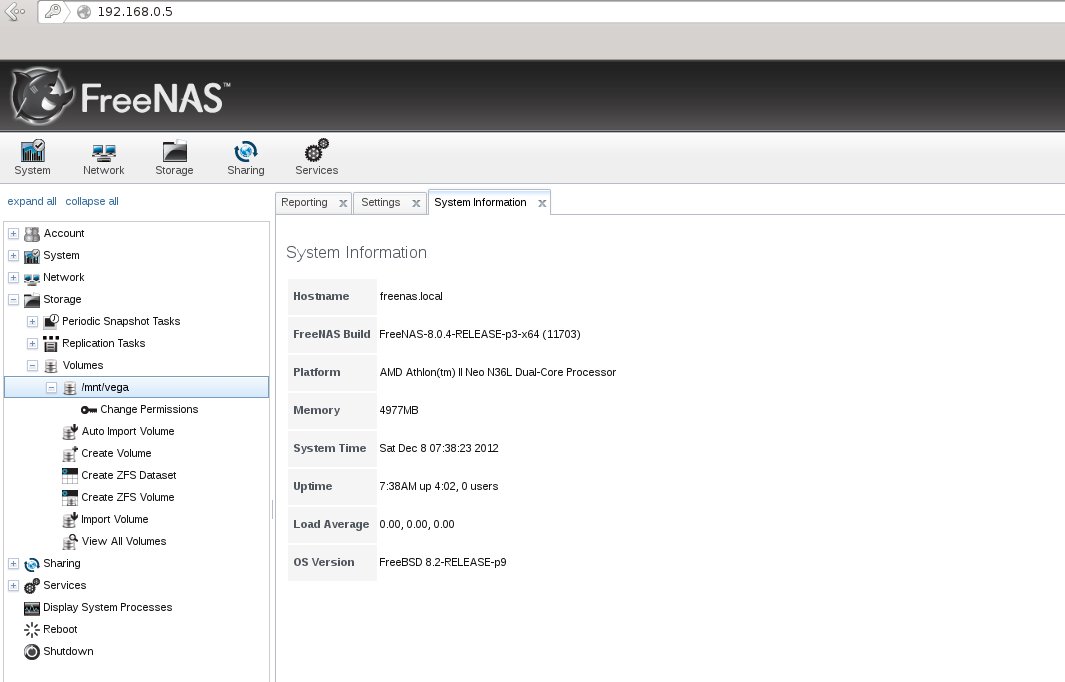Select Change Permissions under /mnt/vega
The image size is (1065, 682).
pyautogui.click(x=149, y=410)
